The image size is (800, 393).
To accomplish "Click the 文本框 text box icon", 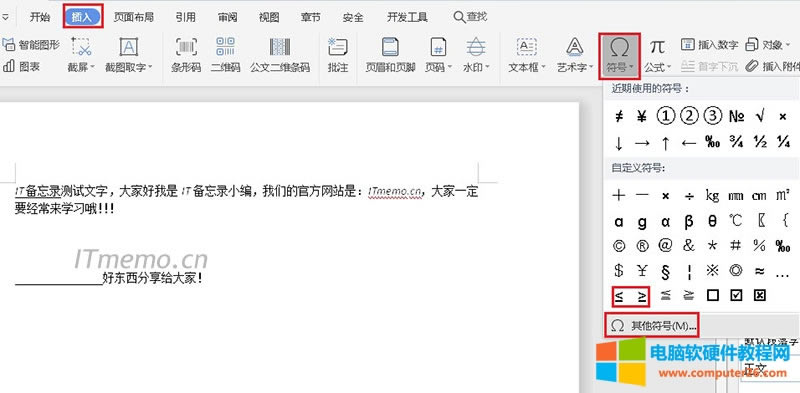I will [x=527, y=47].
